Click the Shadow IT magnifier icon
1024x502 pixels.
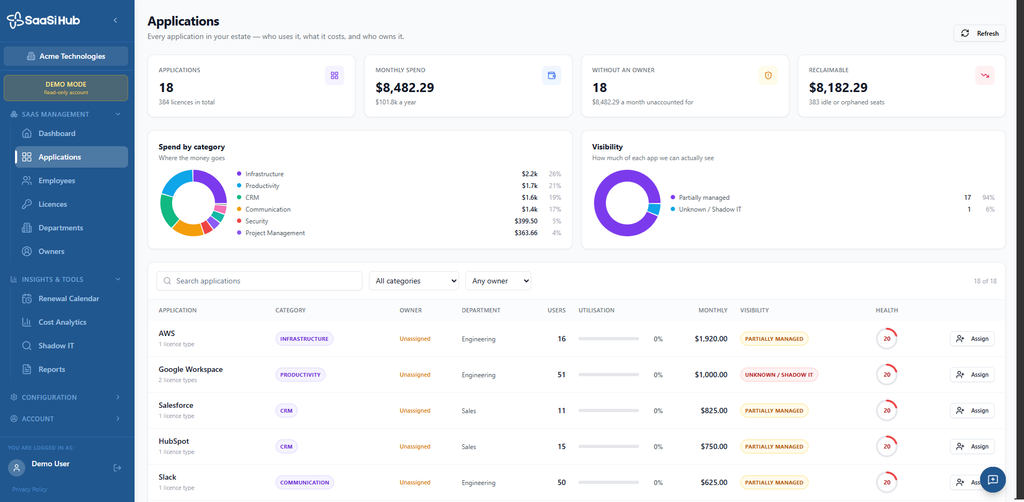click(x=27, y=345)
